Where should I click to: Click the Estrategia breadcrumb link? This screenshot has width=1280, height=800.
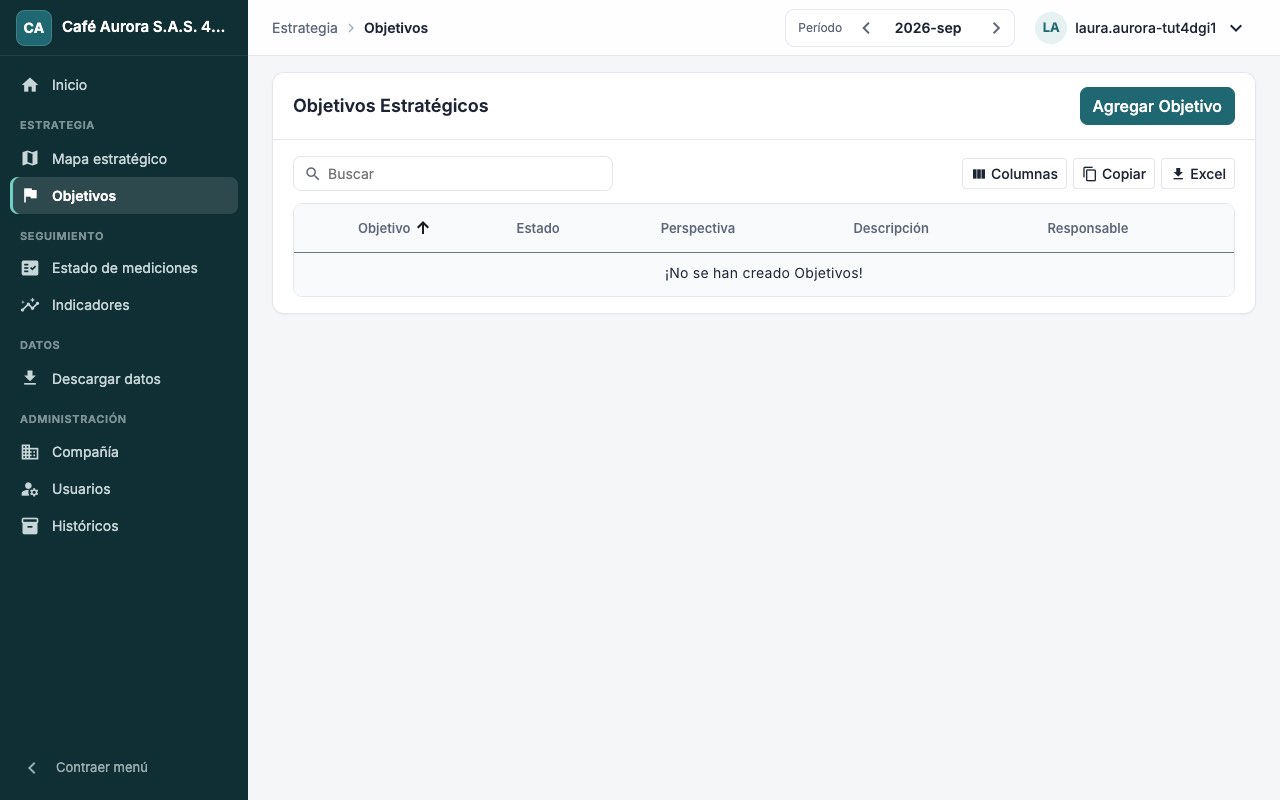click(x=305, y=28)
